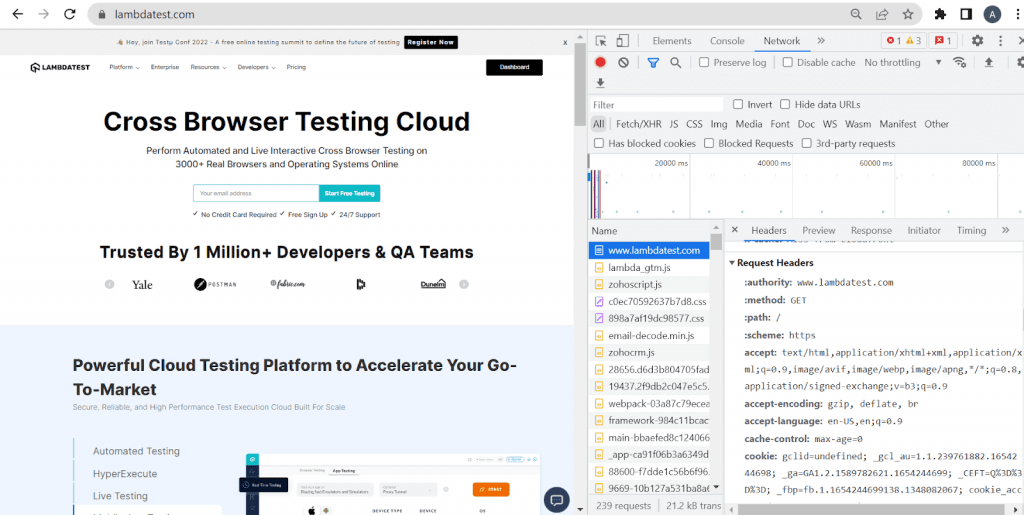Click the inspect element picker icon
This screenshot has height=515, width=1024.
click(601, 41)
